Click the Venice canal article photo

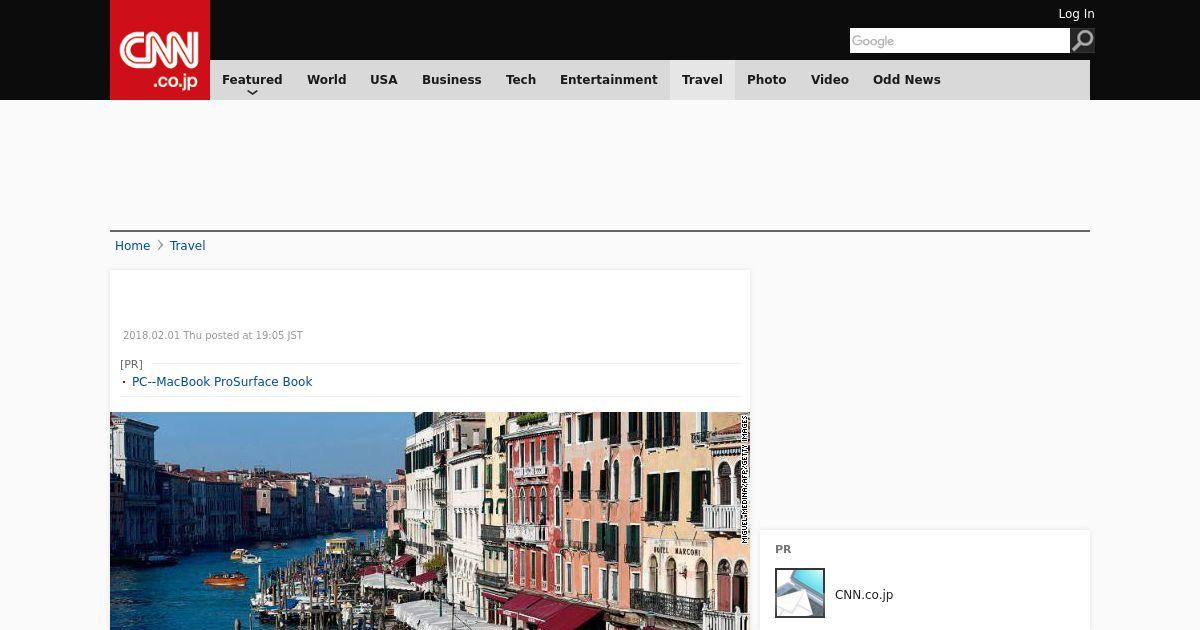point(430,521)
